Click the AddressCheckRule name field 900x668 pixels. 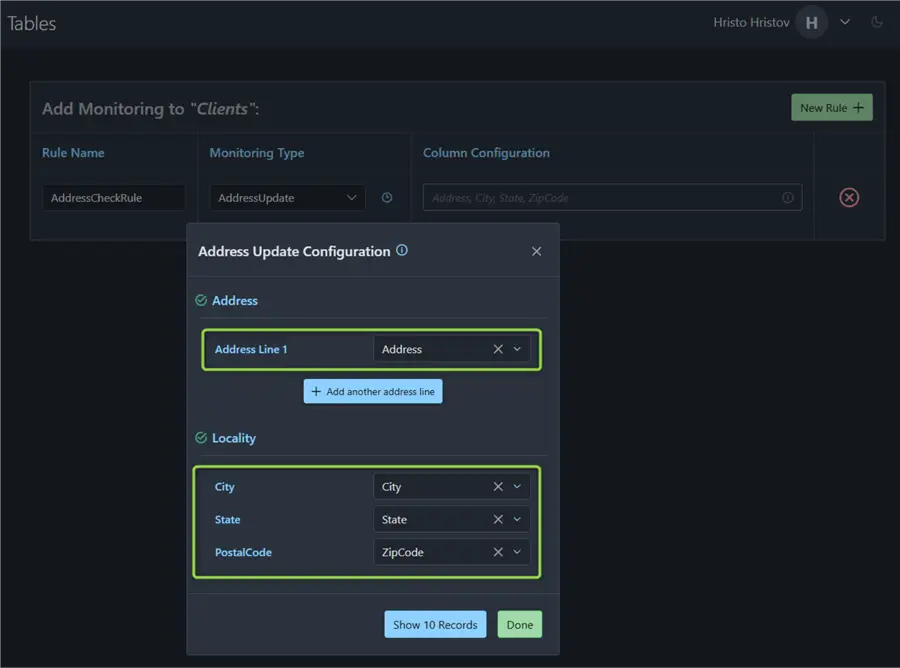pos(114,198)
